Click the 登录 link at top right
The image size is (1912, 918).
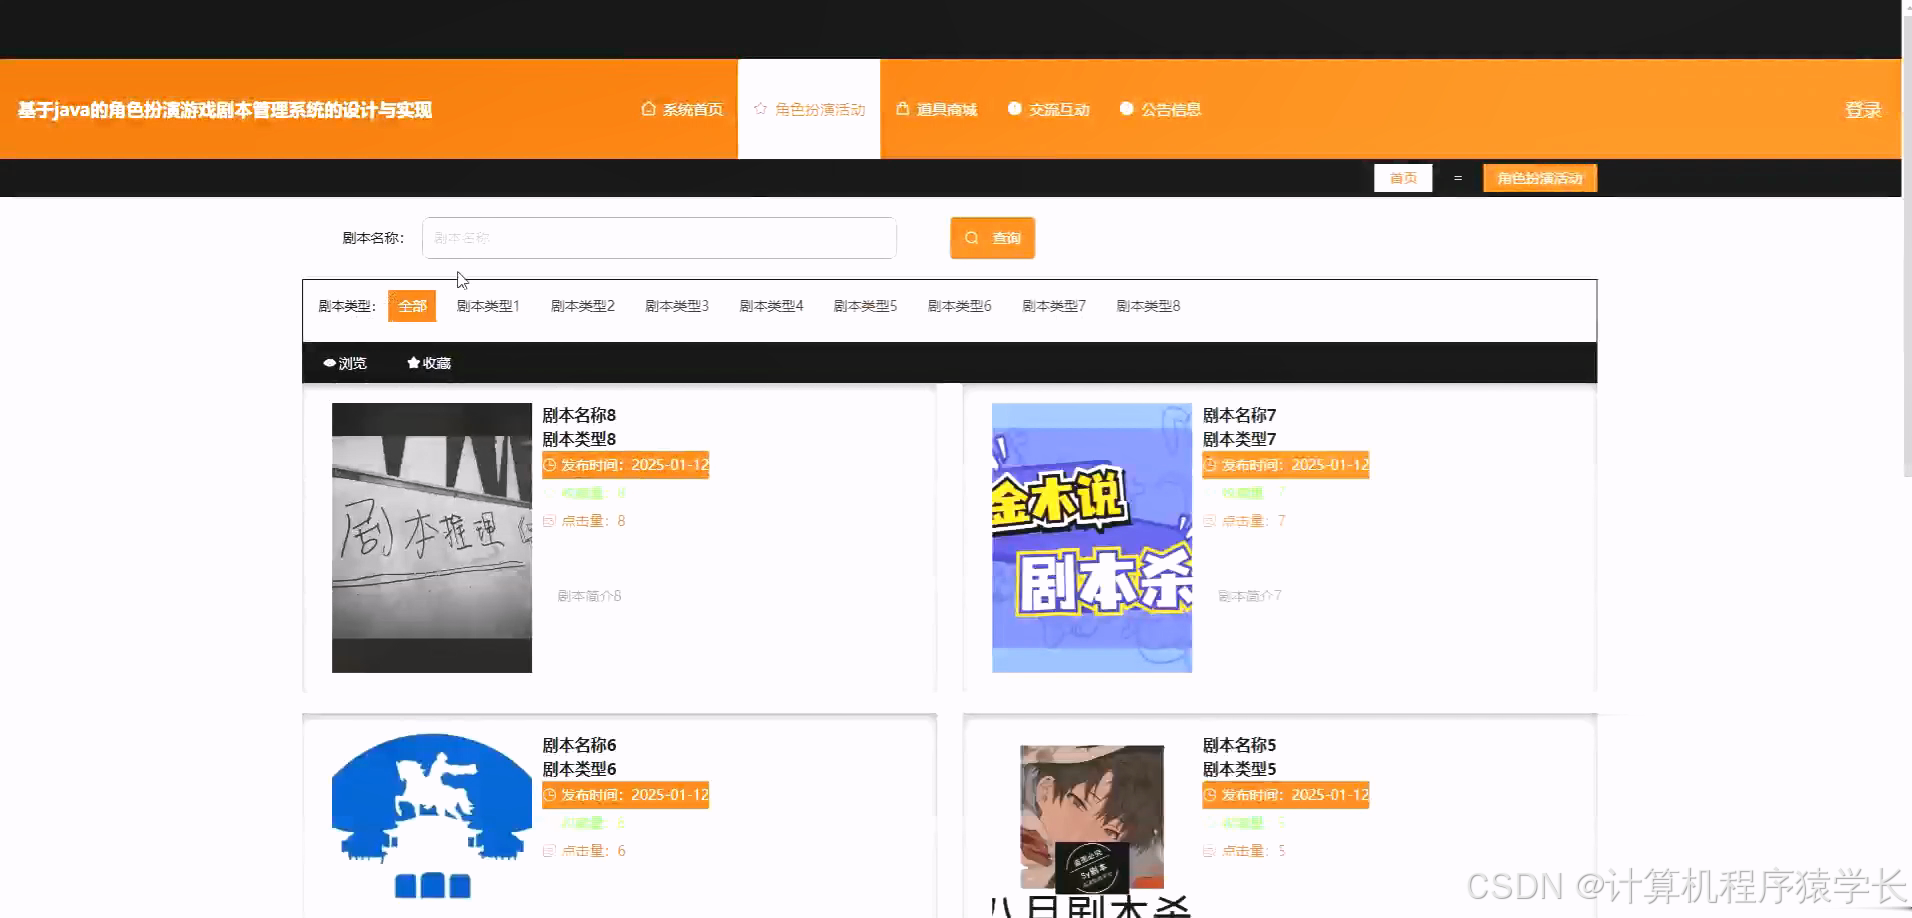pos(1862,109)
